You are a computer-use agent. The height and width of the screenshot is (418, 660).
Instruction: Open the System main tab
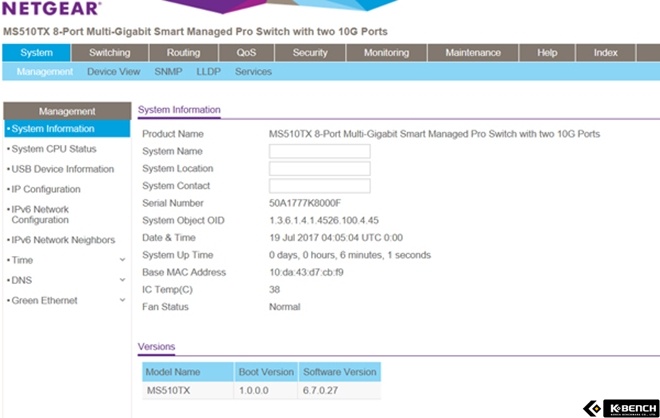[37, 53]
